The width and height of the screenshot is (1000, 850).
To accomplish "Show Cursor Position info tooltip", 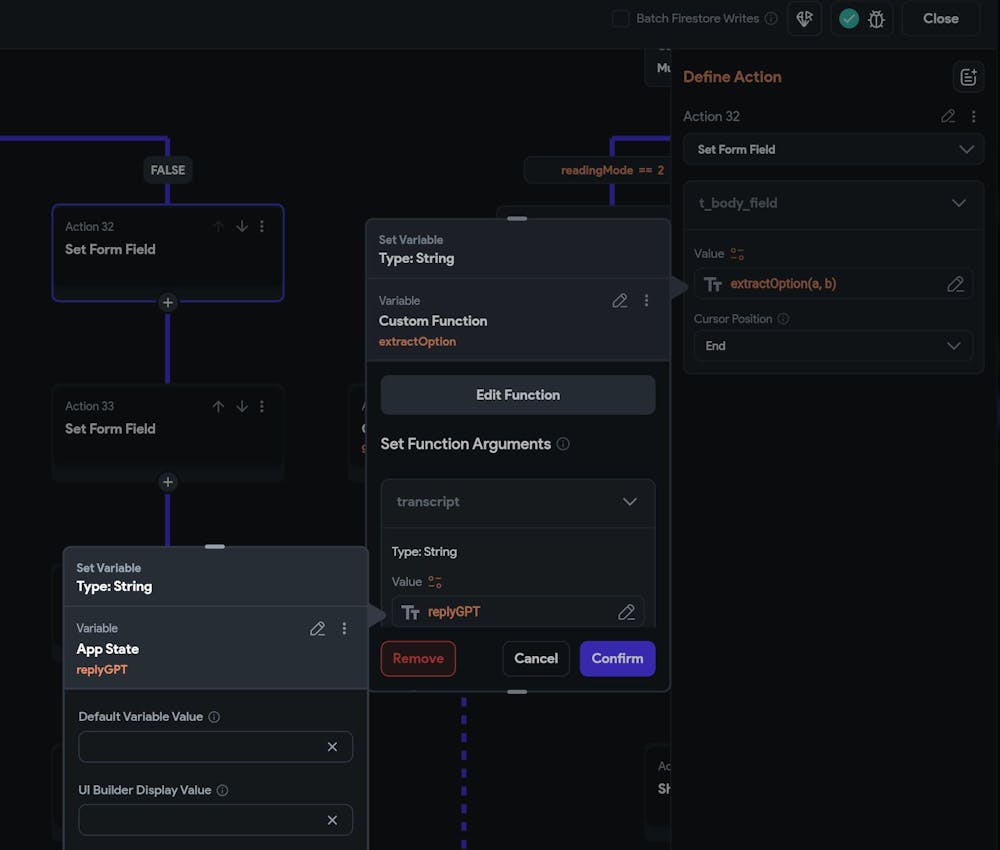I will [783, 319].
